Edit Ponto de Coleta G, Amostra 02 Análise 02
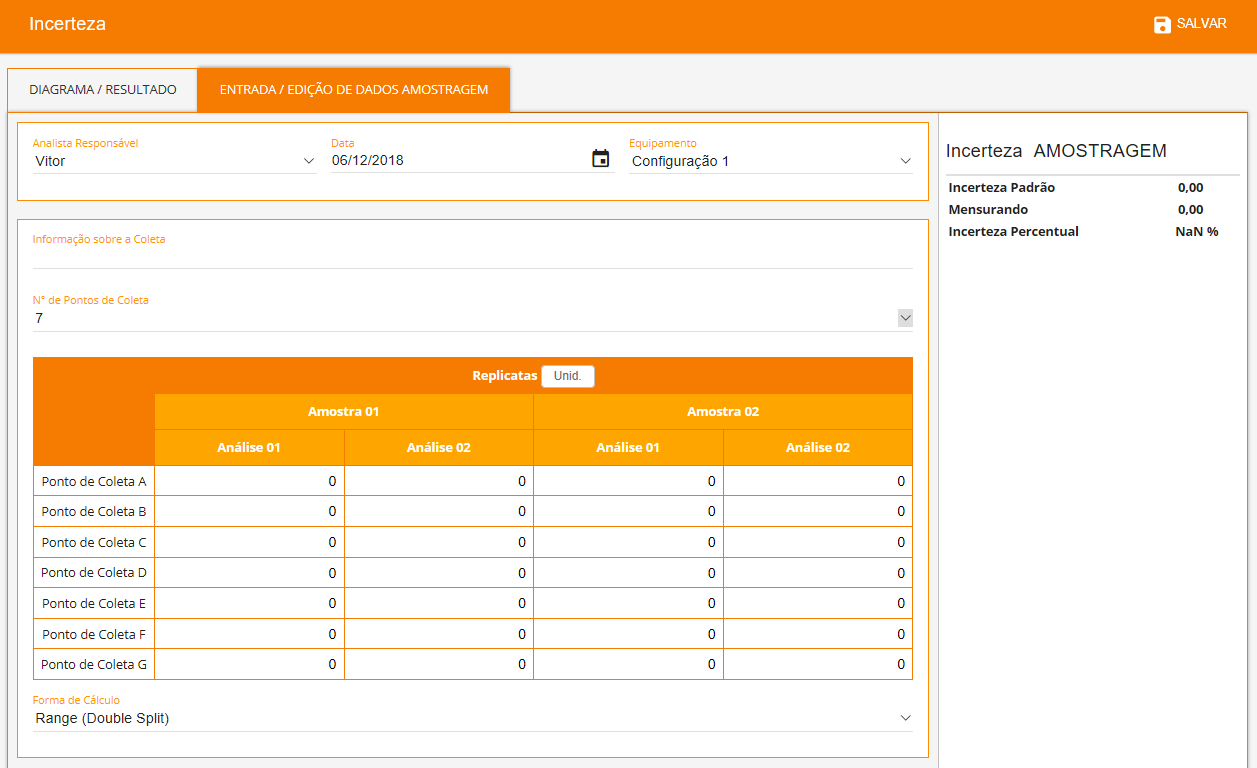The height and width of the screenshot is (768, 1257). [x=817, y=664]
